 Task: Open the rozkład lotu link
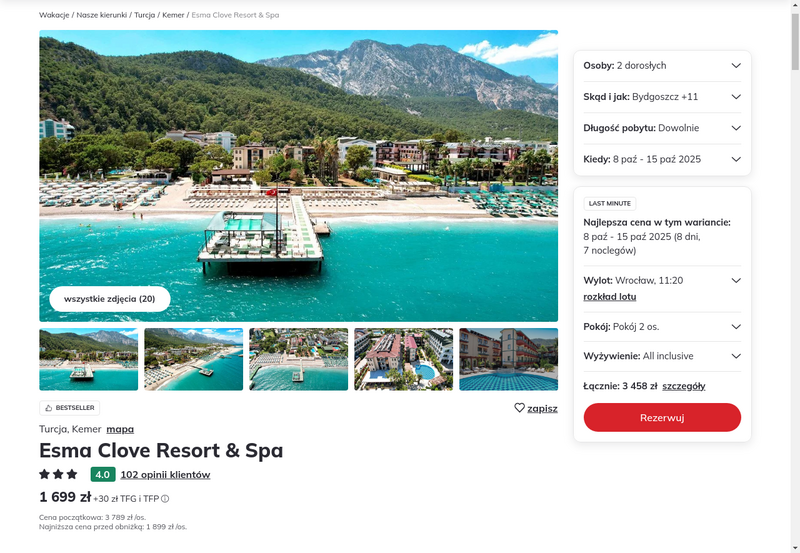pos(610,297)
